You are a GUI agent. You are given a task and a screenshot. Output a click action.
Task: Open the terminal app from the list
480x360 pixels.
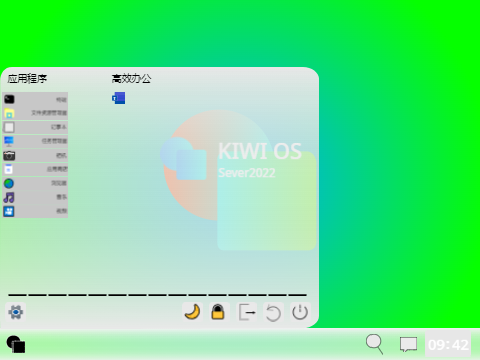point(35,99)
